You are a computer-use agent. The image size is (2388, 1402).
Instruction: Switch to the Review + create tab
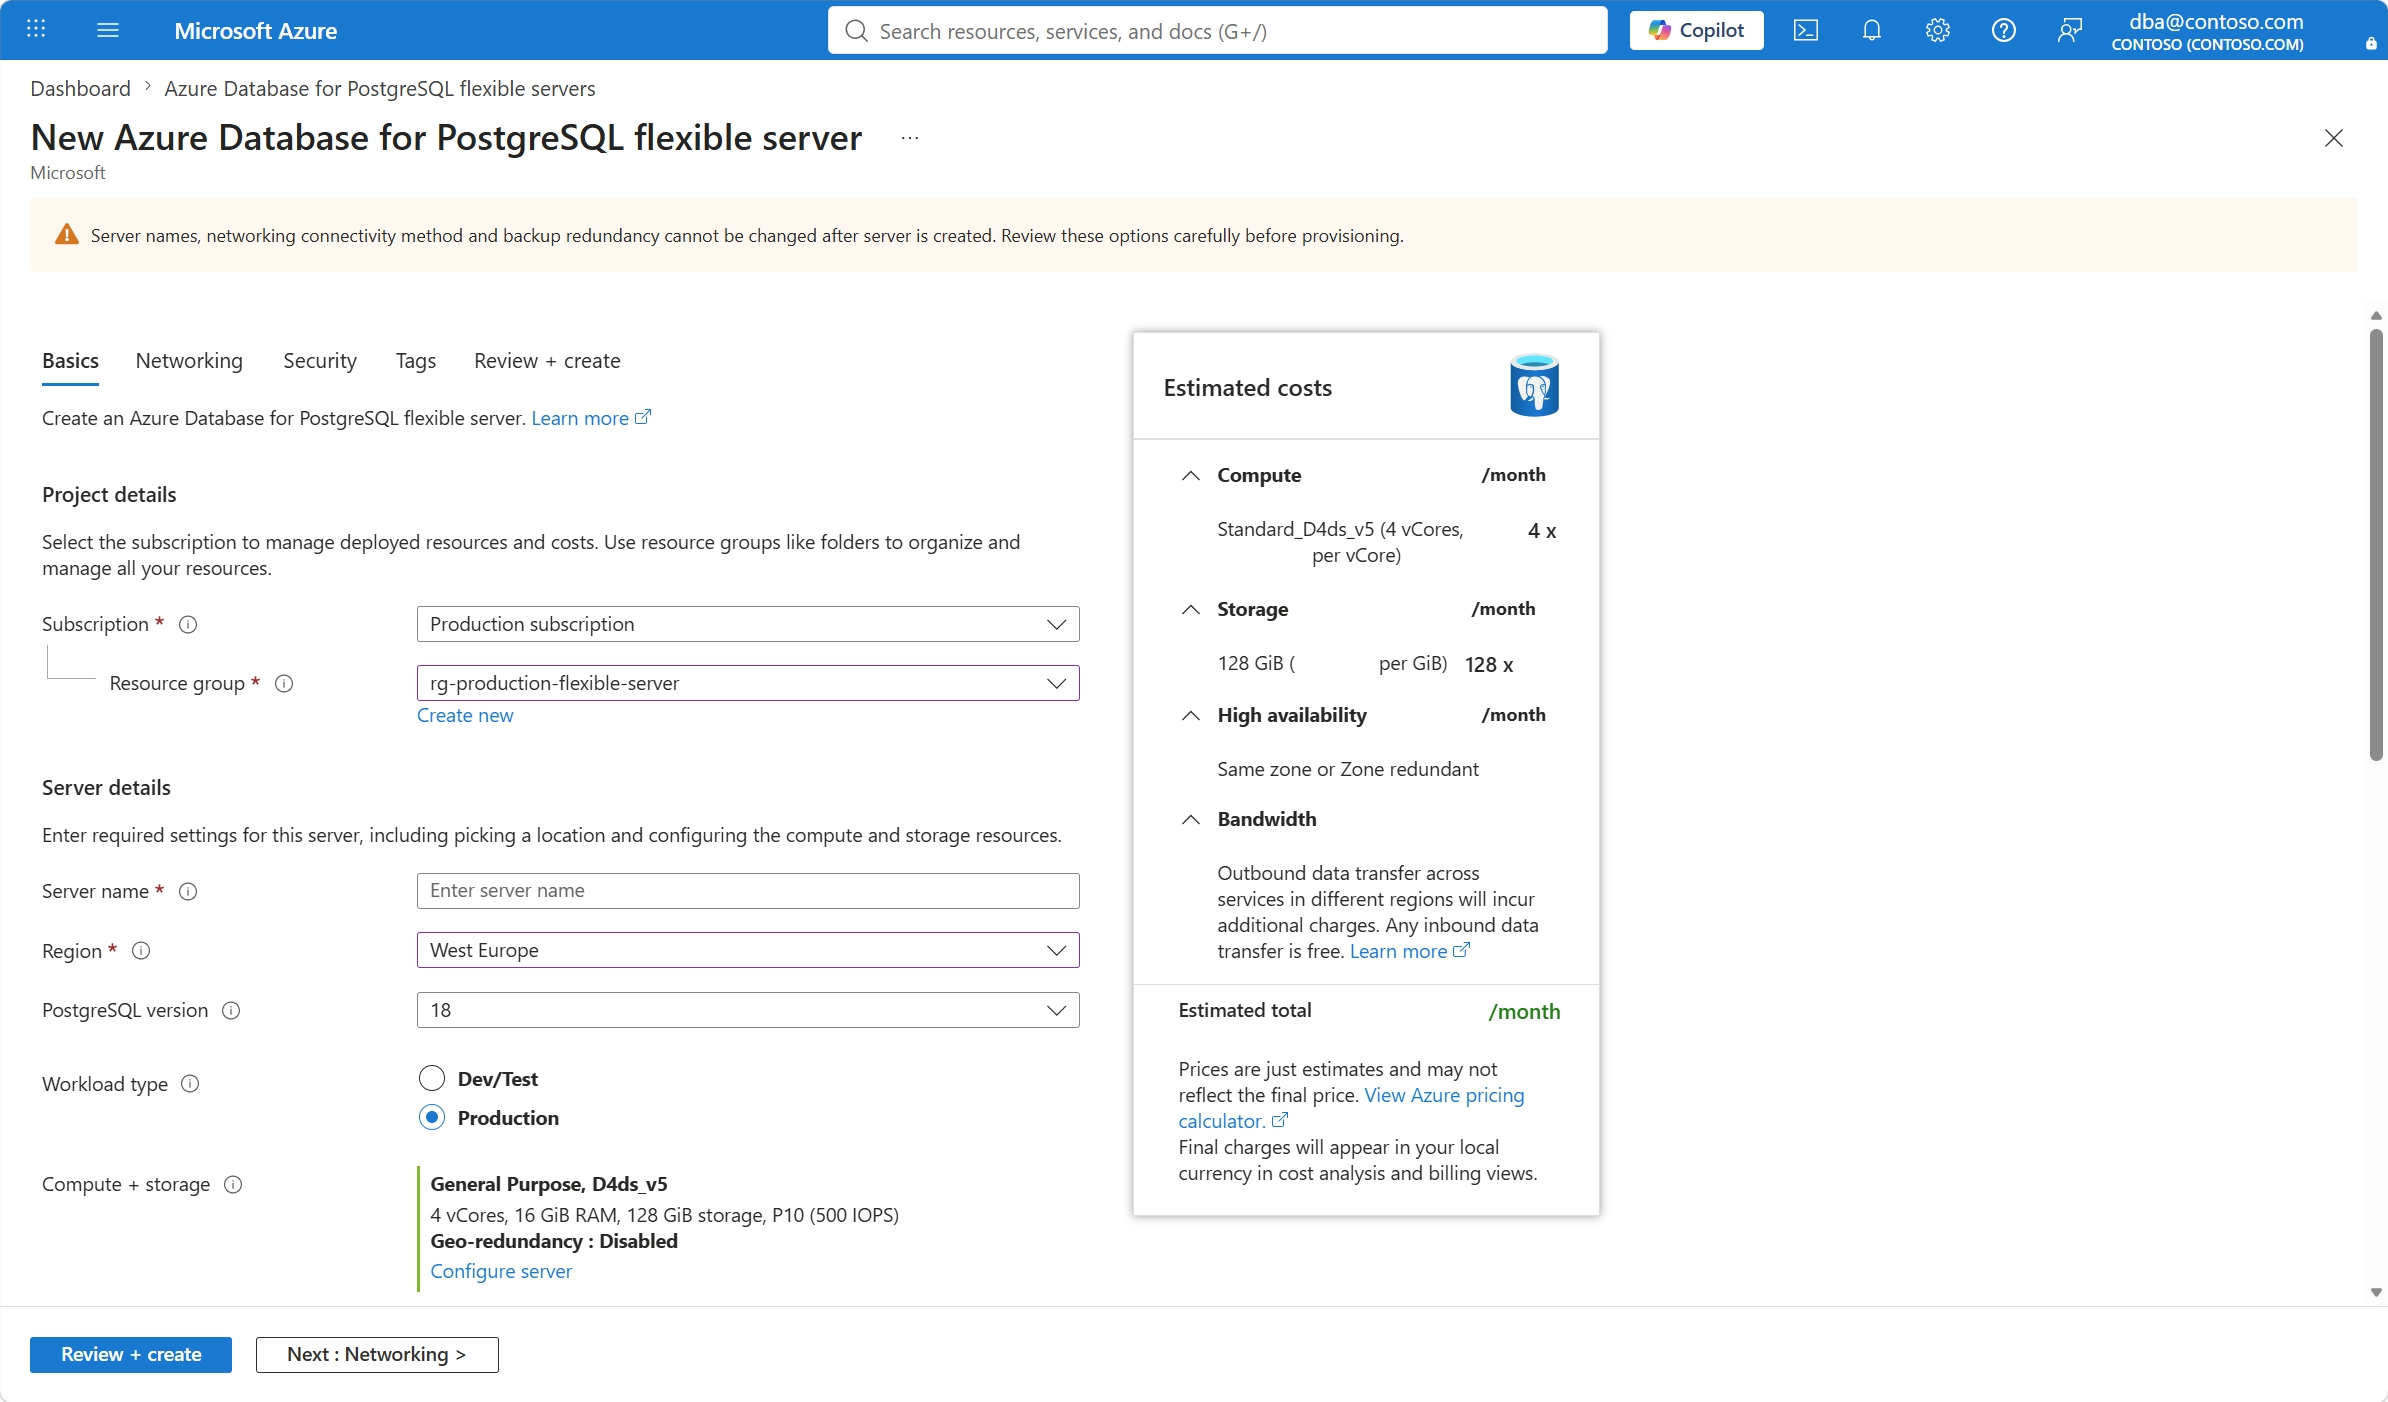point(547,361)
